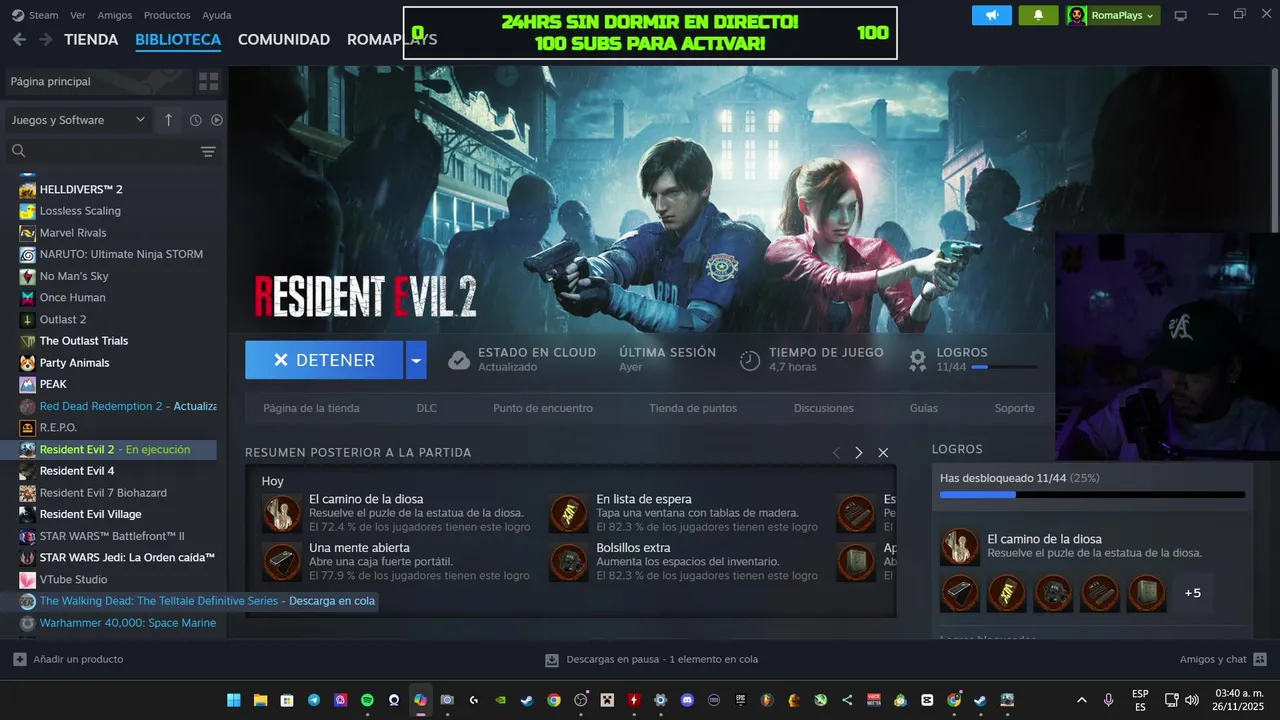Show the +5 more achievements

click(1192, 593)
